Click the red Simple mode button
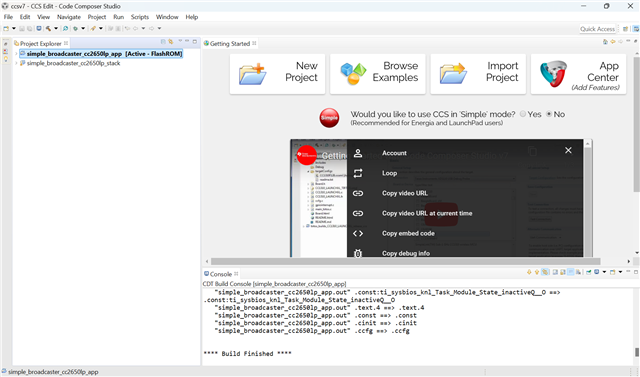640x377 pixels. coord(329,118)
